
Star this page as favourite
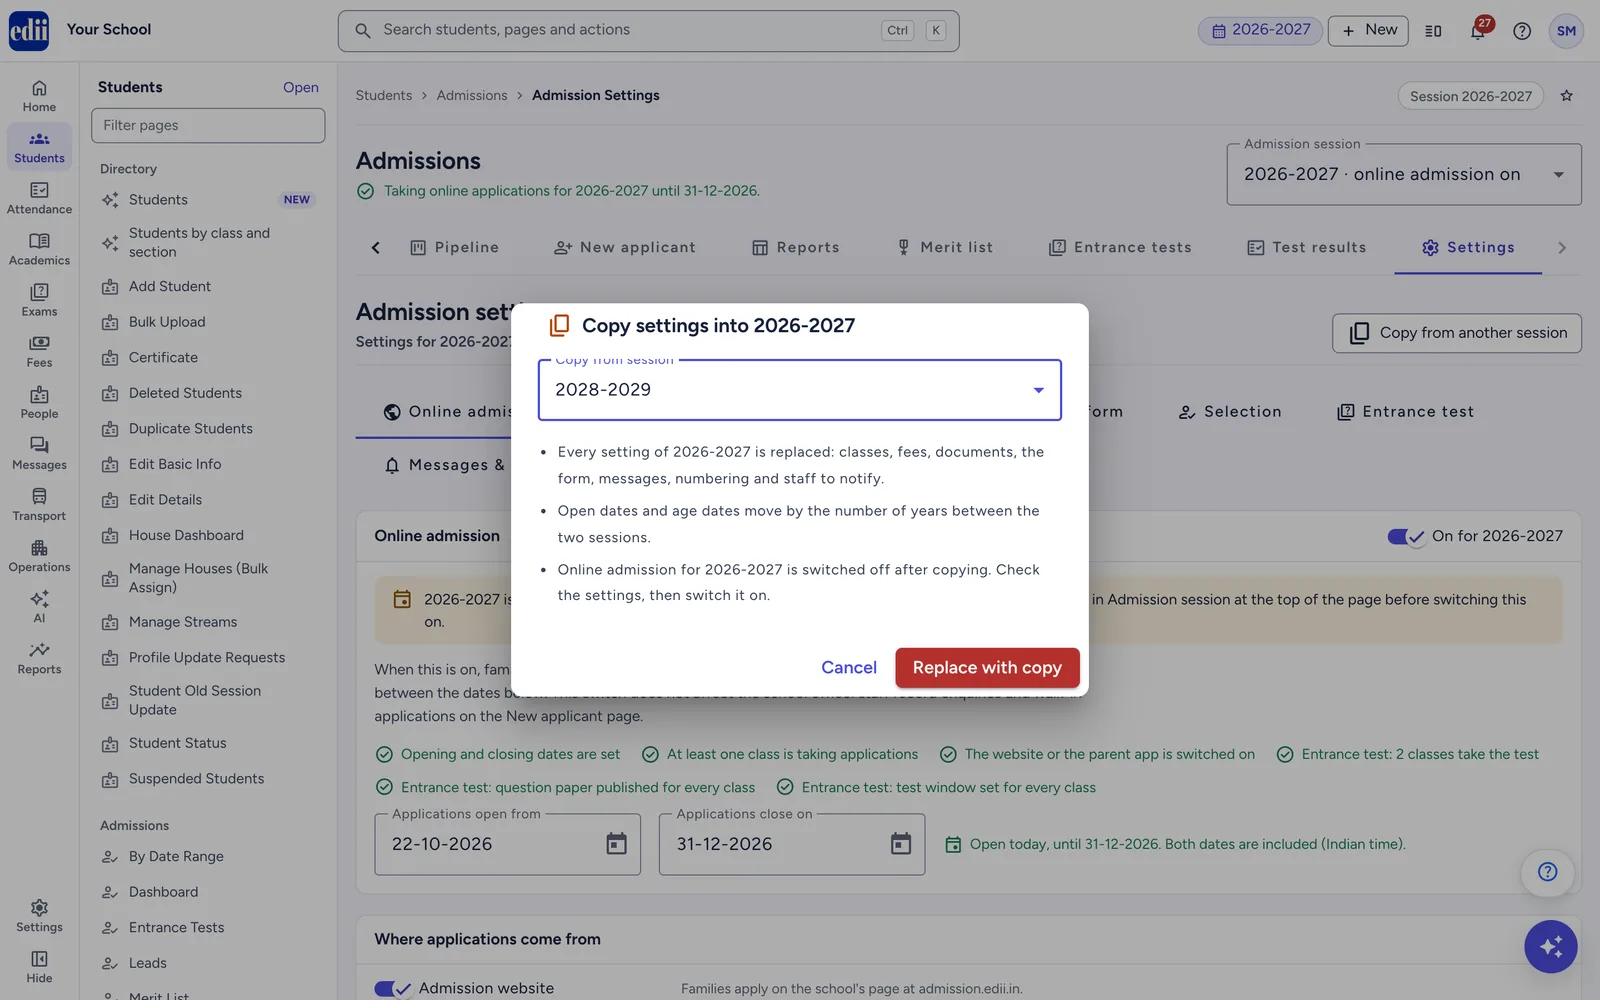tap(1567, 96)
